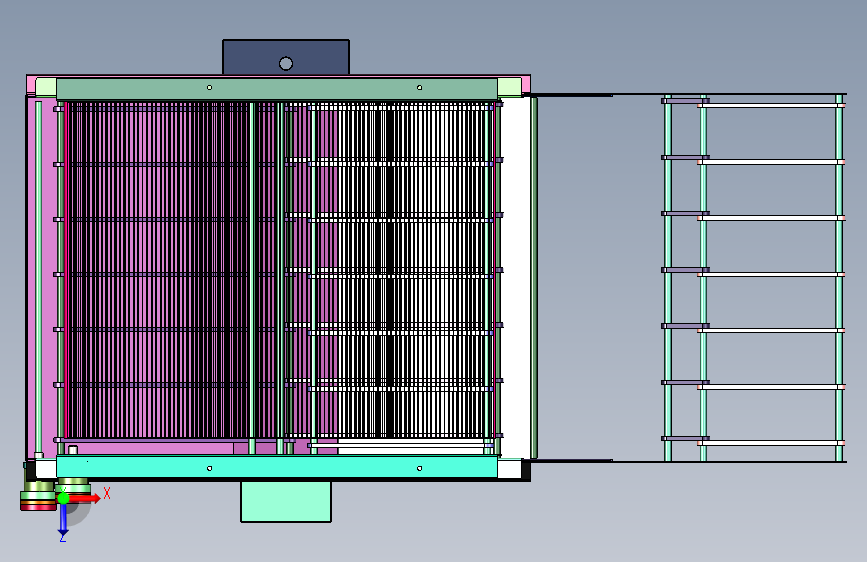Select the green origin sphere of the triad
This screenshot has height=562, width=867.
[63, 498]
